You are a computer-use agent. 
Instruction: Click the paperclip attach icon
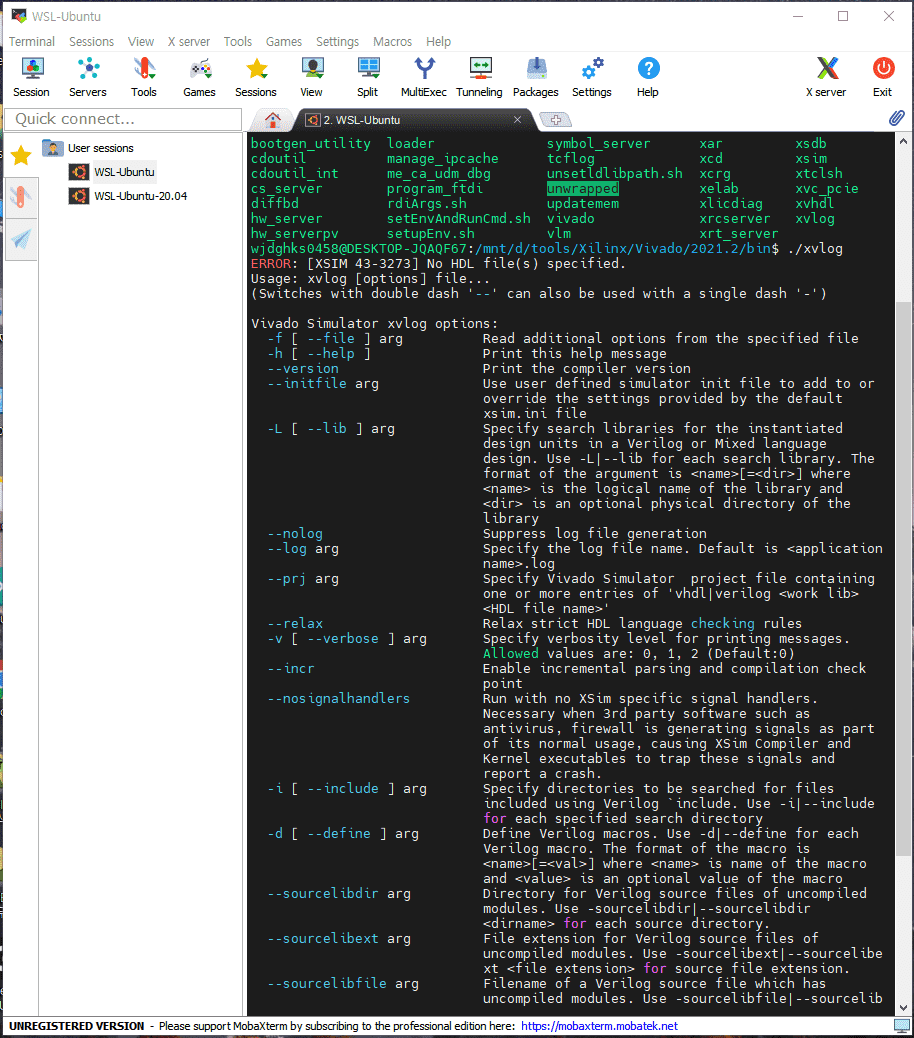click(896, 118)
